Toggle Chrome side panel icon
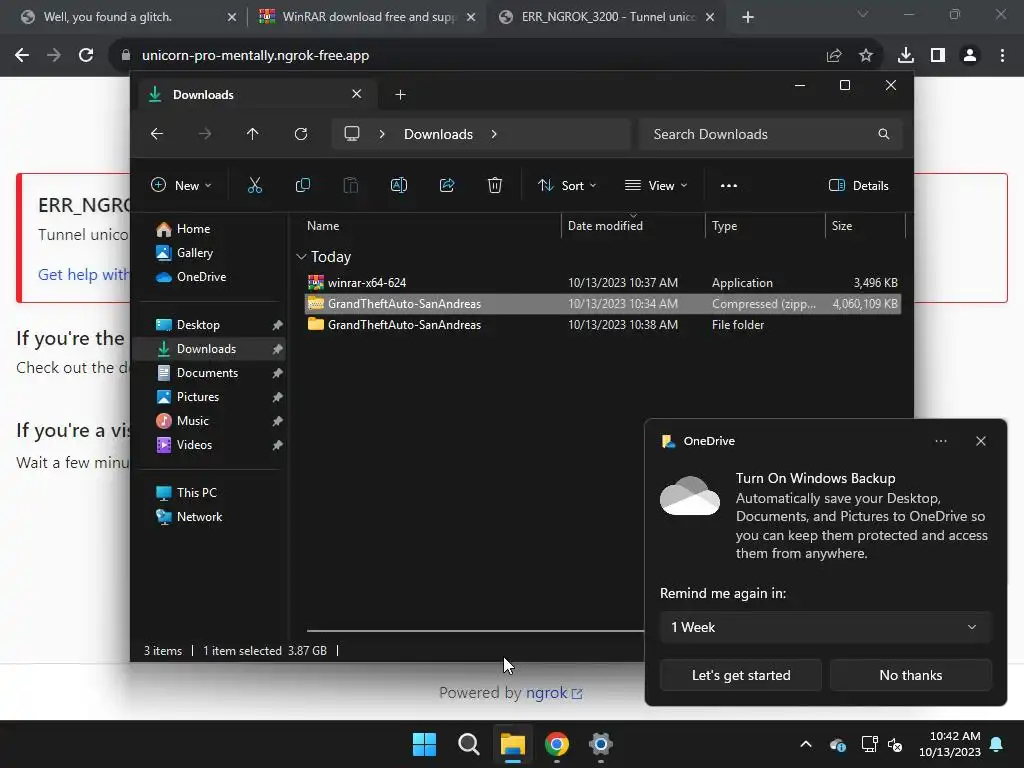 (x=938, y=56)
